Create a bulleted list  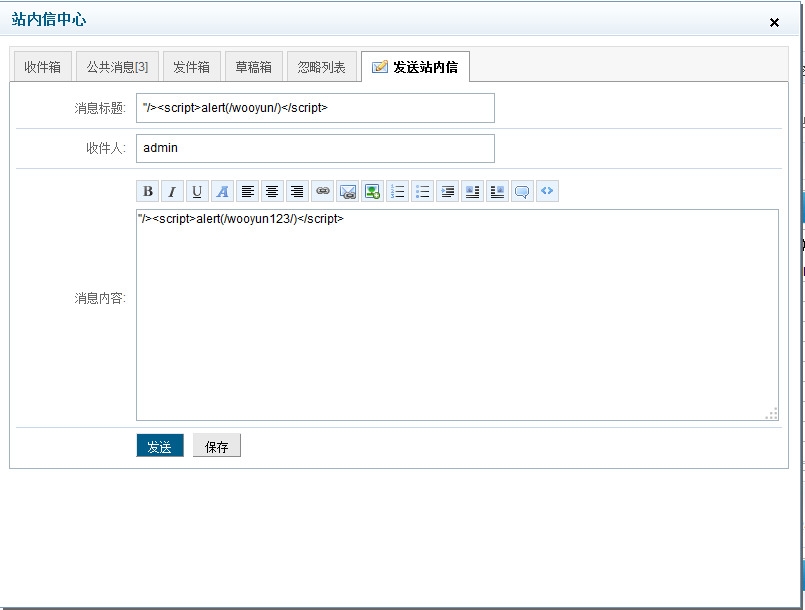[x=423, y=192]
